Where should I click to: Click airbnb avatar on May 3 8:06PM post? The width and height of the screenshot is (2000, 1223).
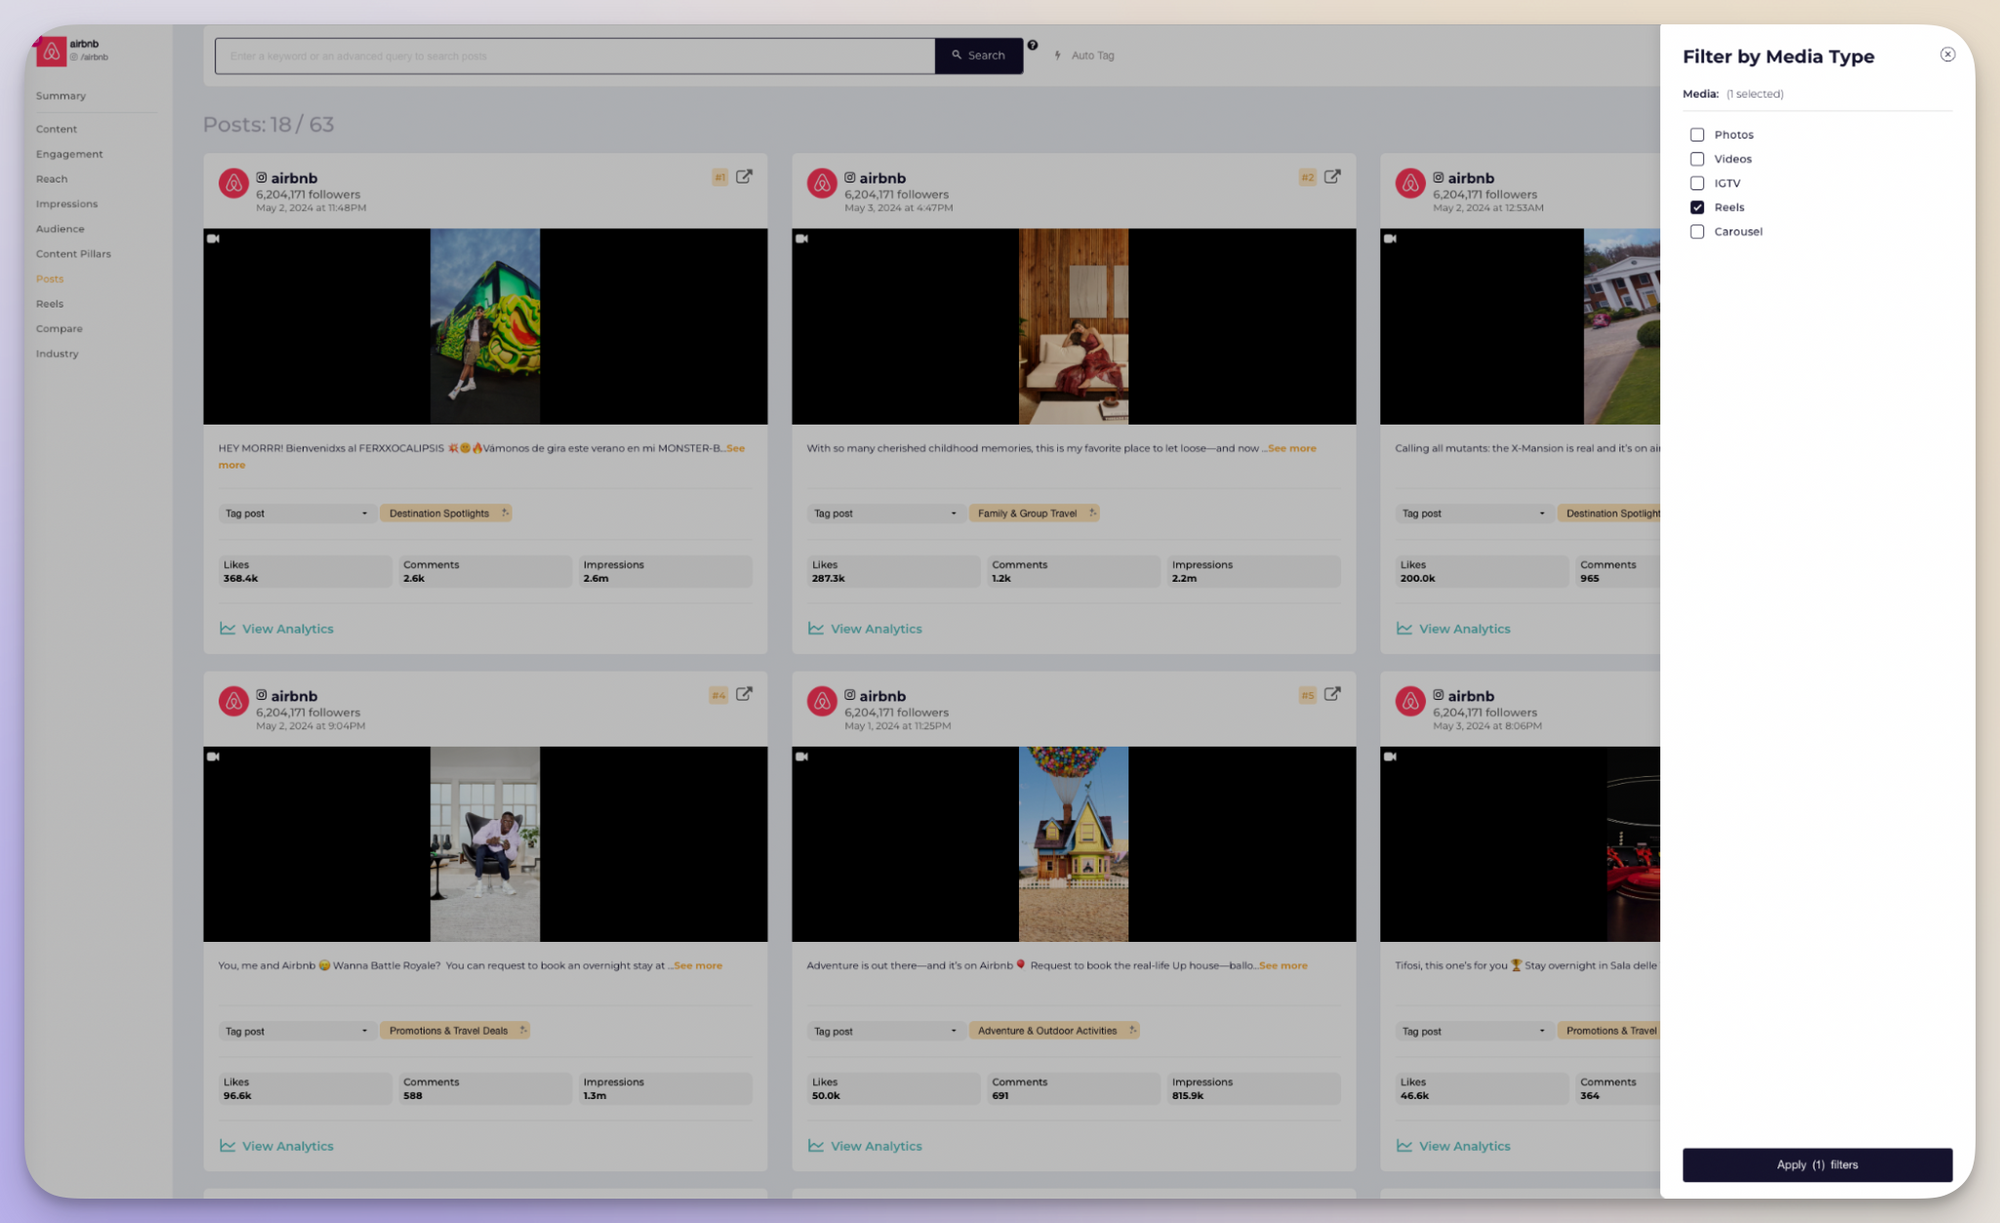(x=1410, y=701)
